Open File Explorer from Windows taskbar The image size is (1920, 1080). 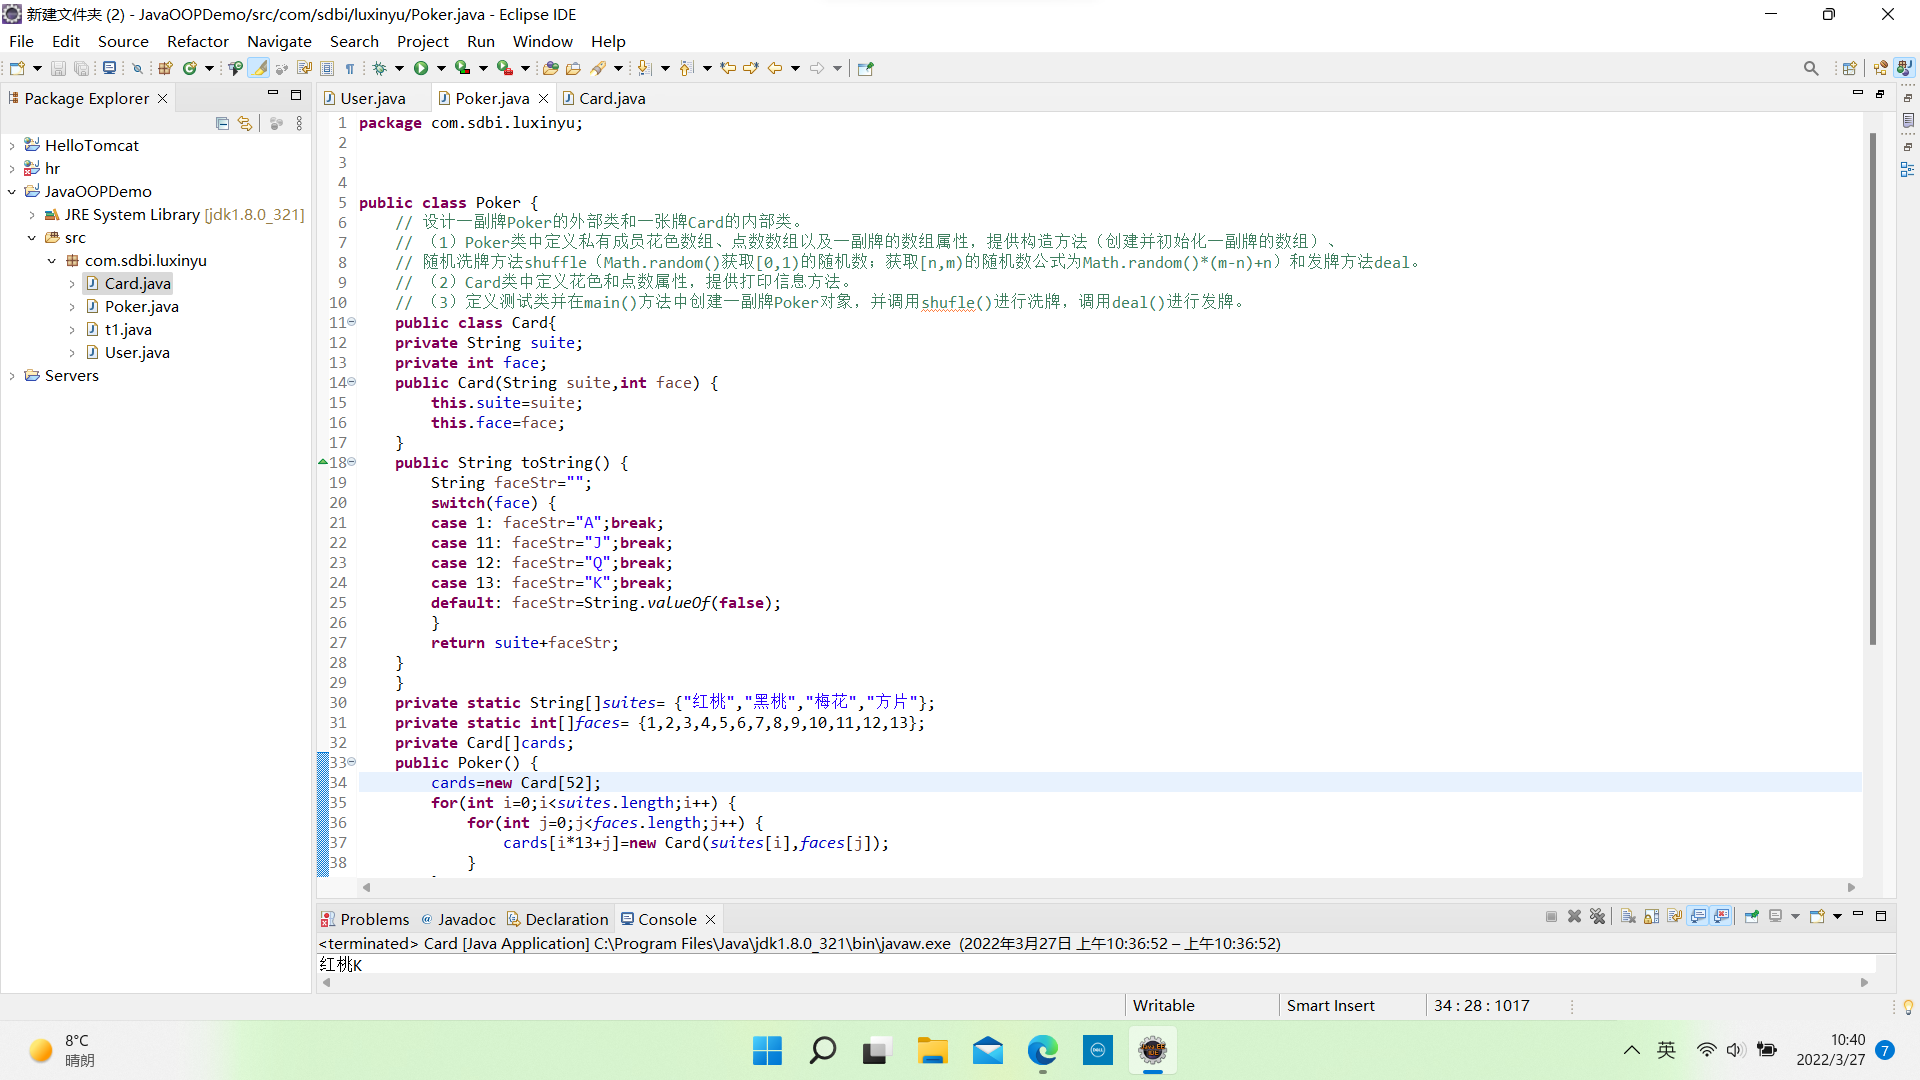[932, 1050]
